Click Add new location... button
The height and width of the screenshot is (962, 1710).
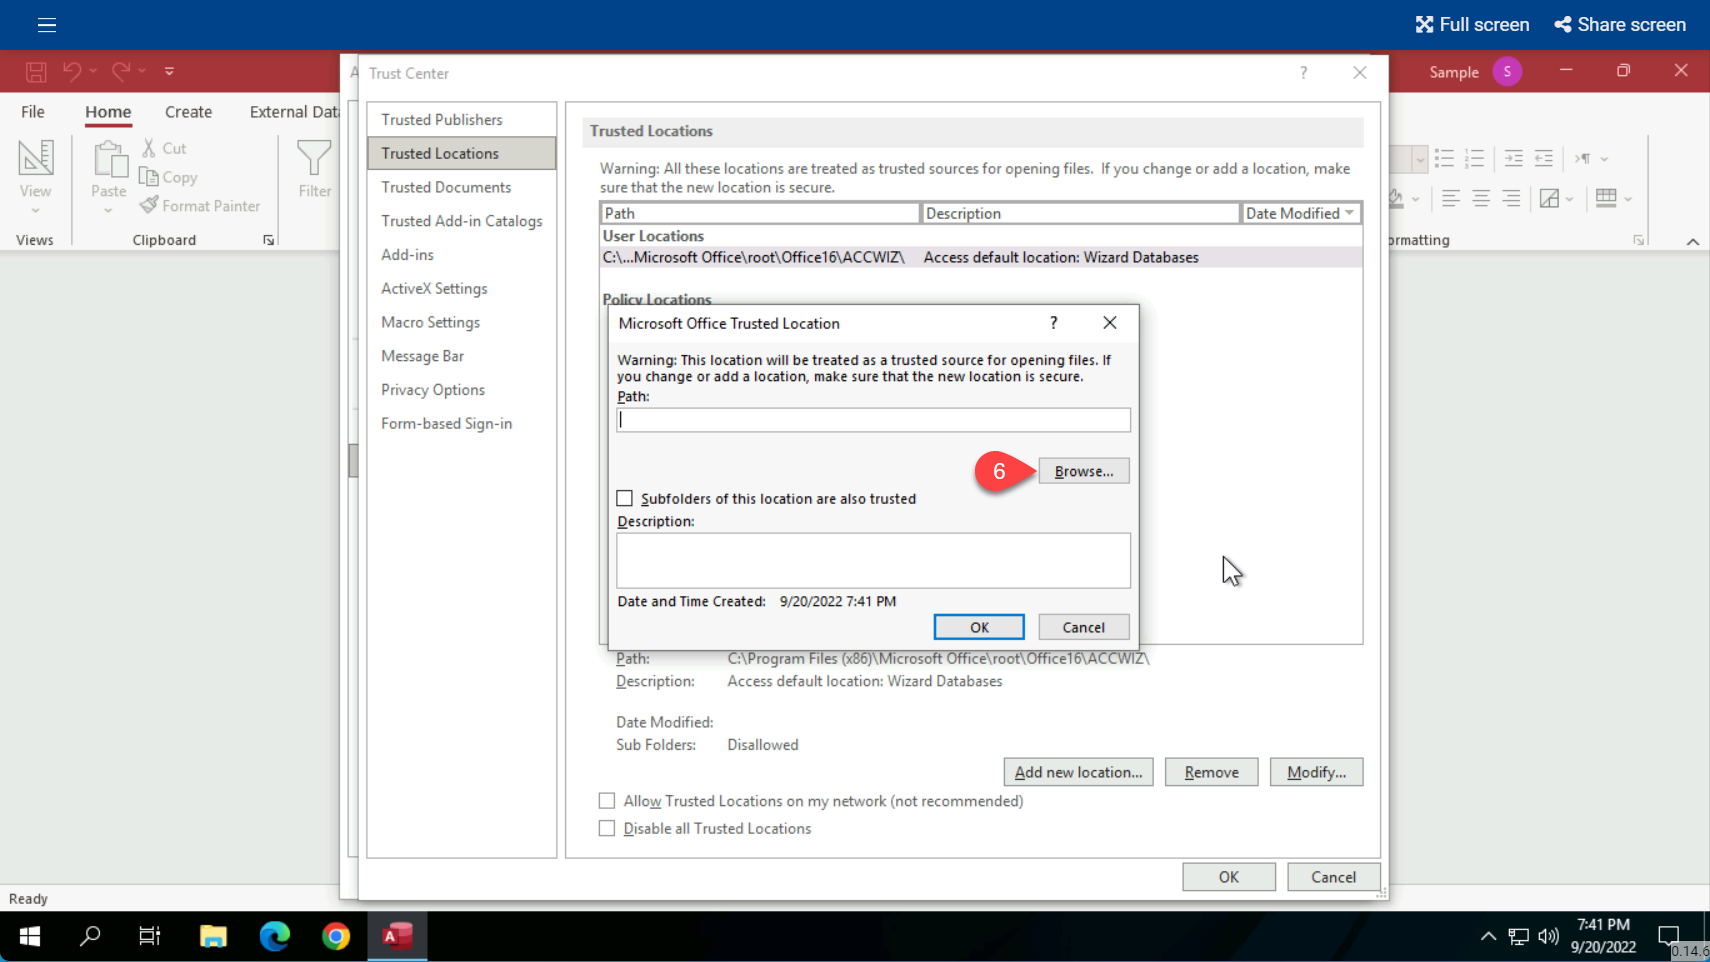coord(1078,772)
